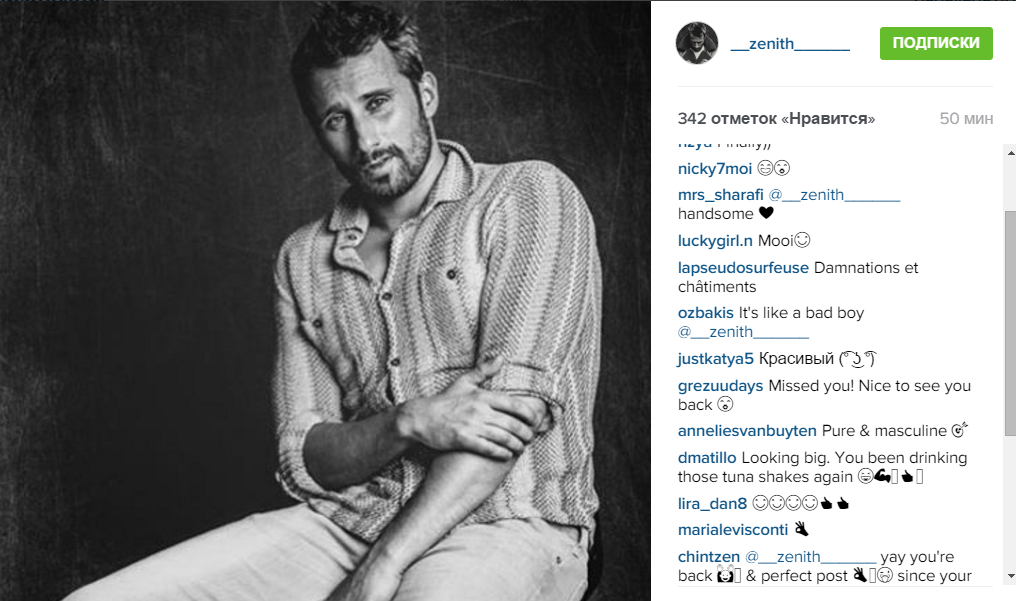Open grezuudays's profile
1016x601 pixels.
click(721, 386)
